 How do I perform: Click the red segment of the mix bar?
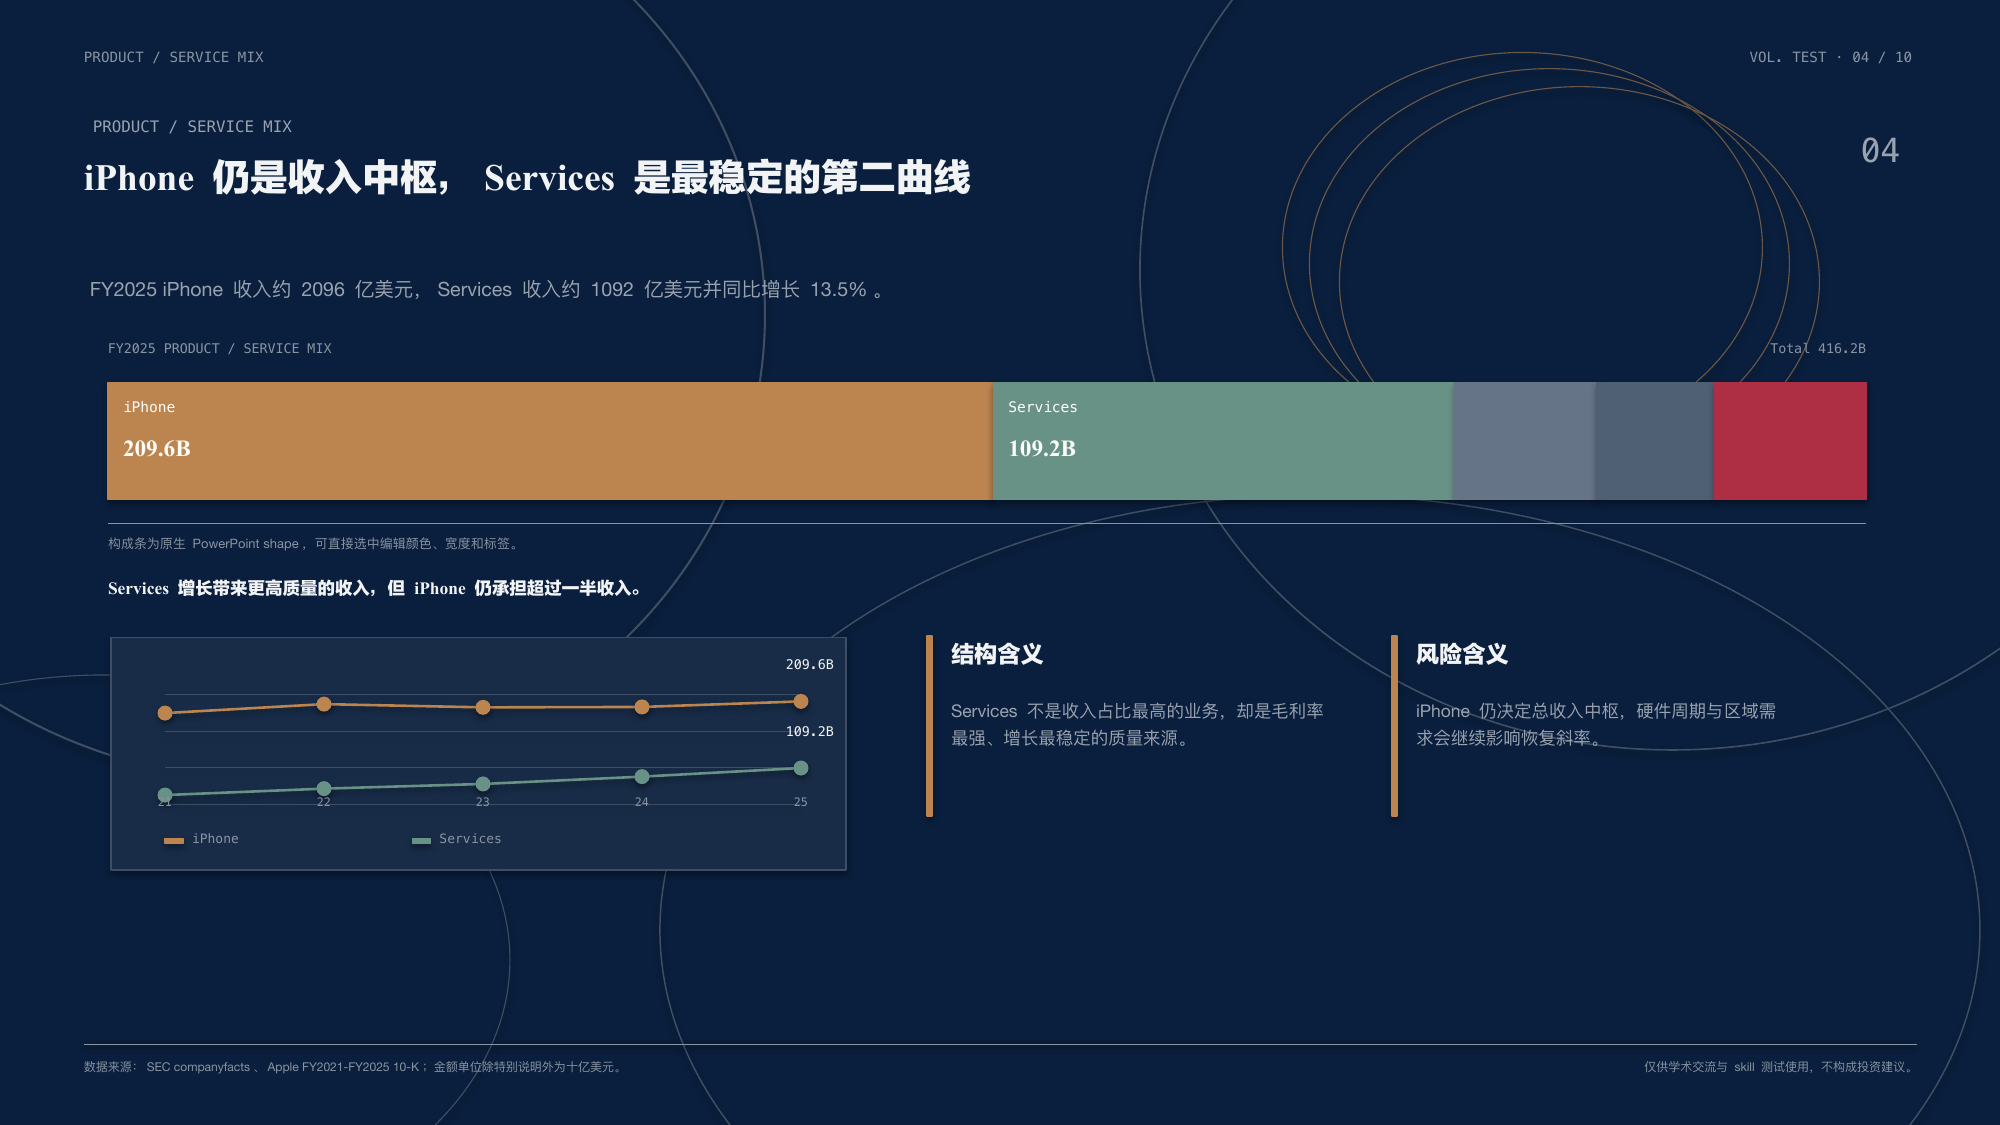coord(1790,441)
